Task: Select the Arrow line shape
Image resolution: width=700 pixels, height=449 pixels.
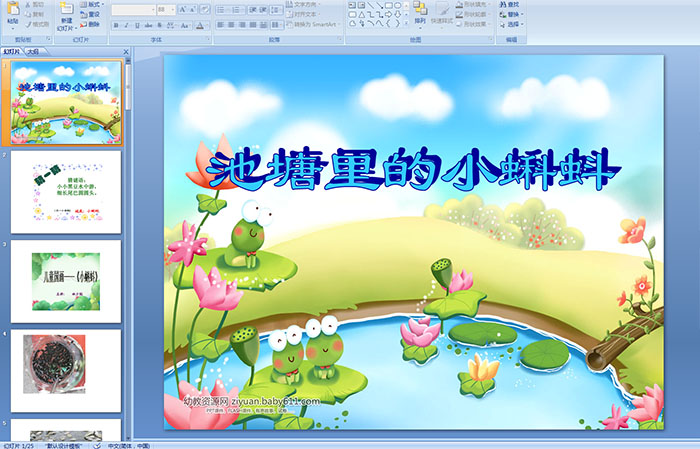Action: point(379,5)
